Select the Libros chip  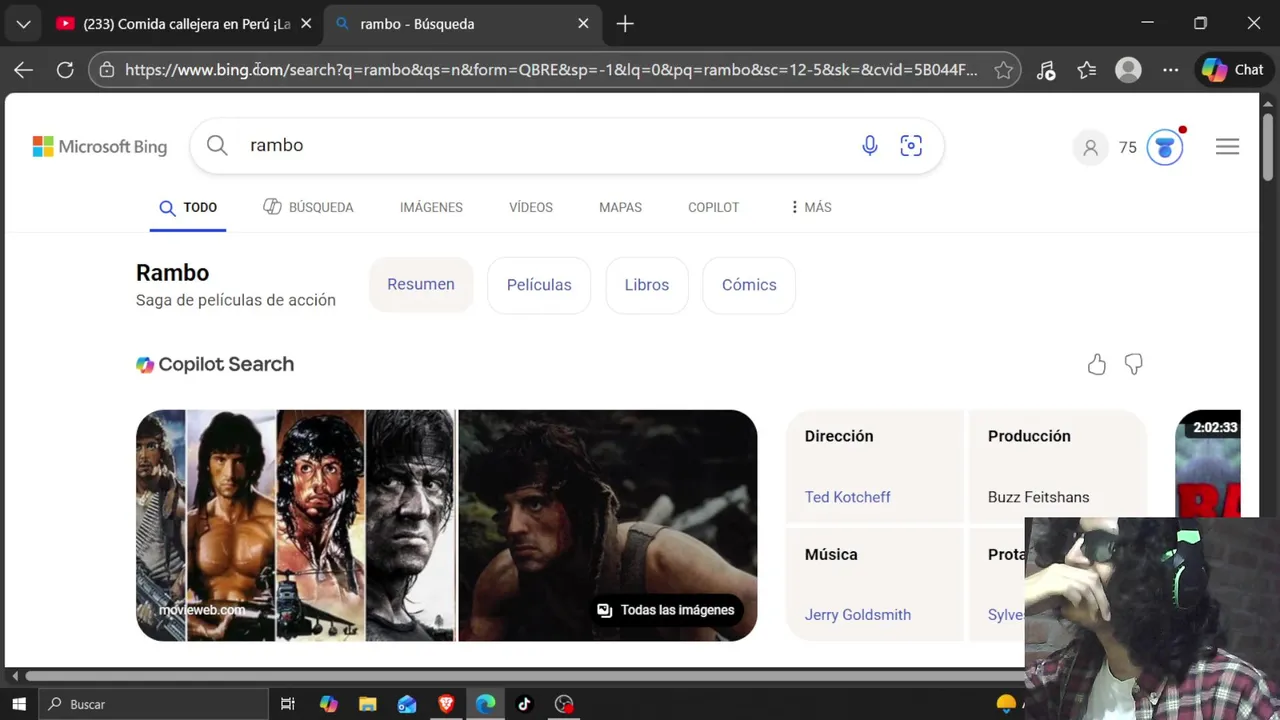(x=647, y=285)
